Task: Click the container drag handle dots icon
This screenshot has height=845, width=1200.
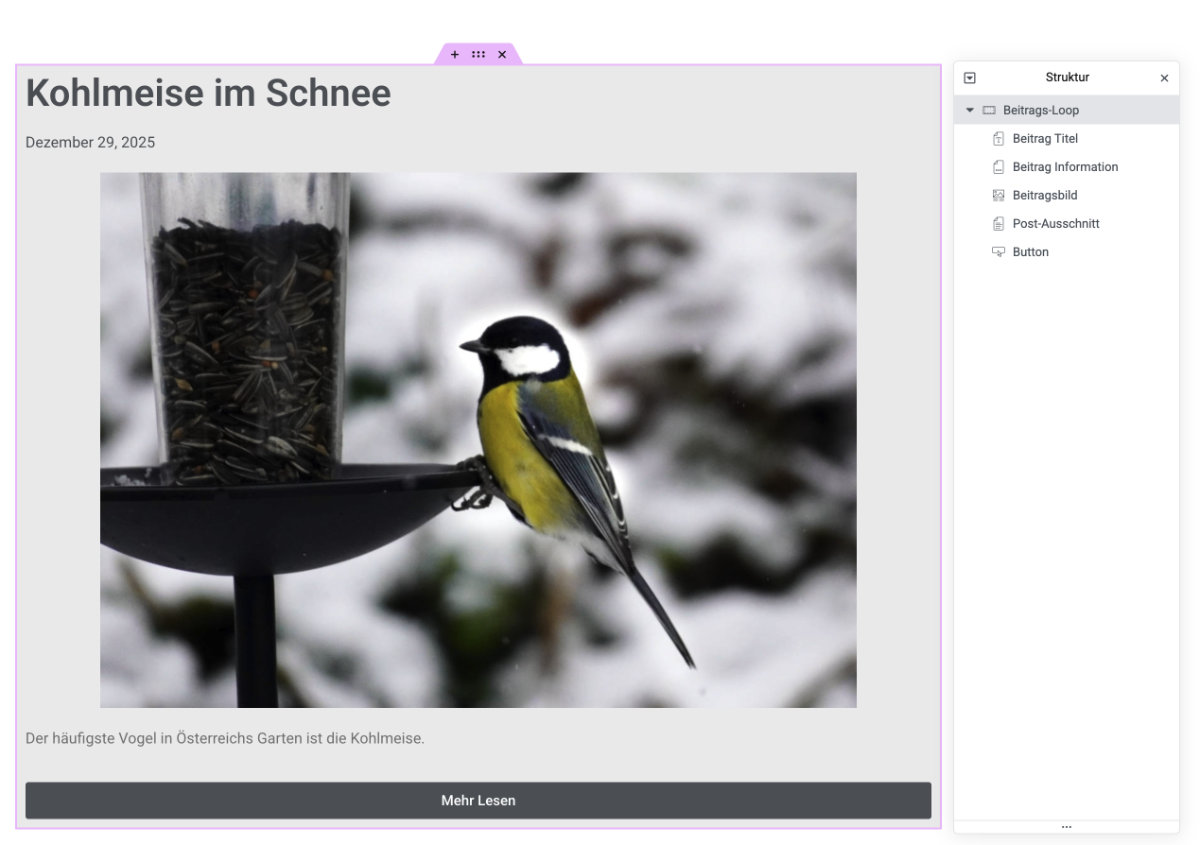Action: click(x=478, y=55)
